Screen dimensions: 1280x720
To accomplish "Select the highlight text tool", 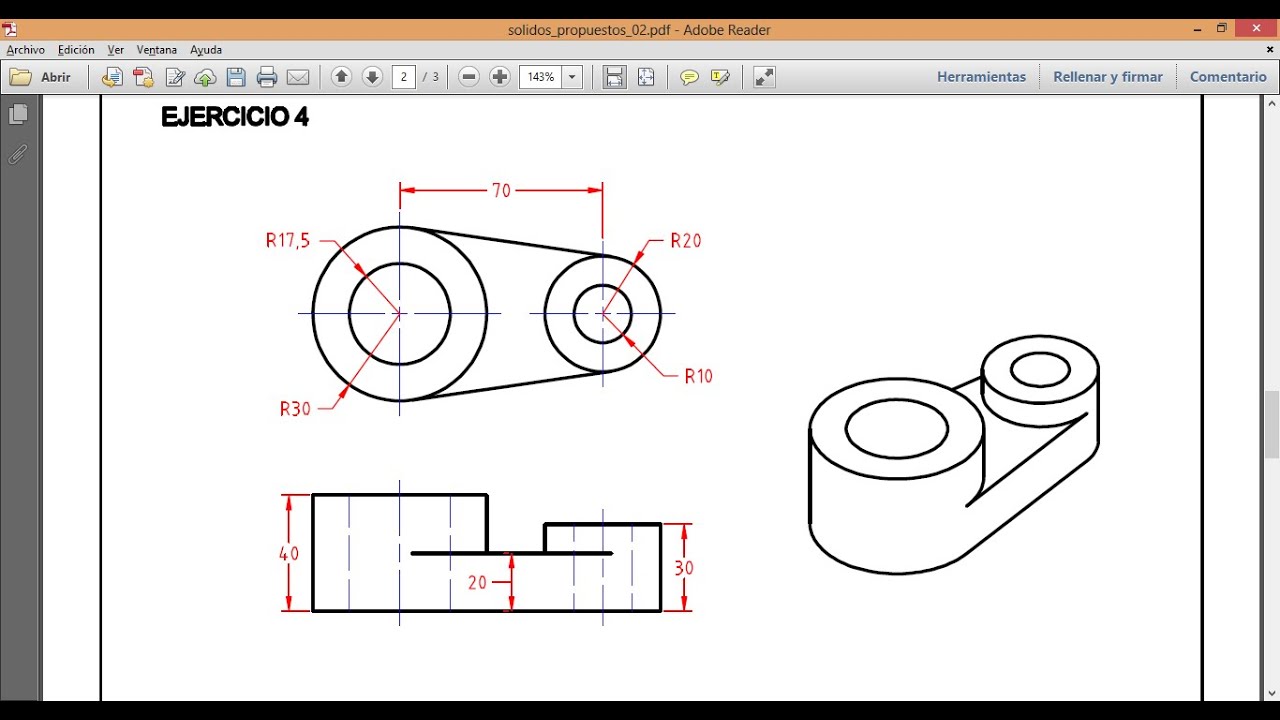I will [720, 77].
